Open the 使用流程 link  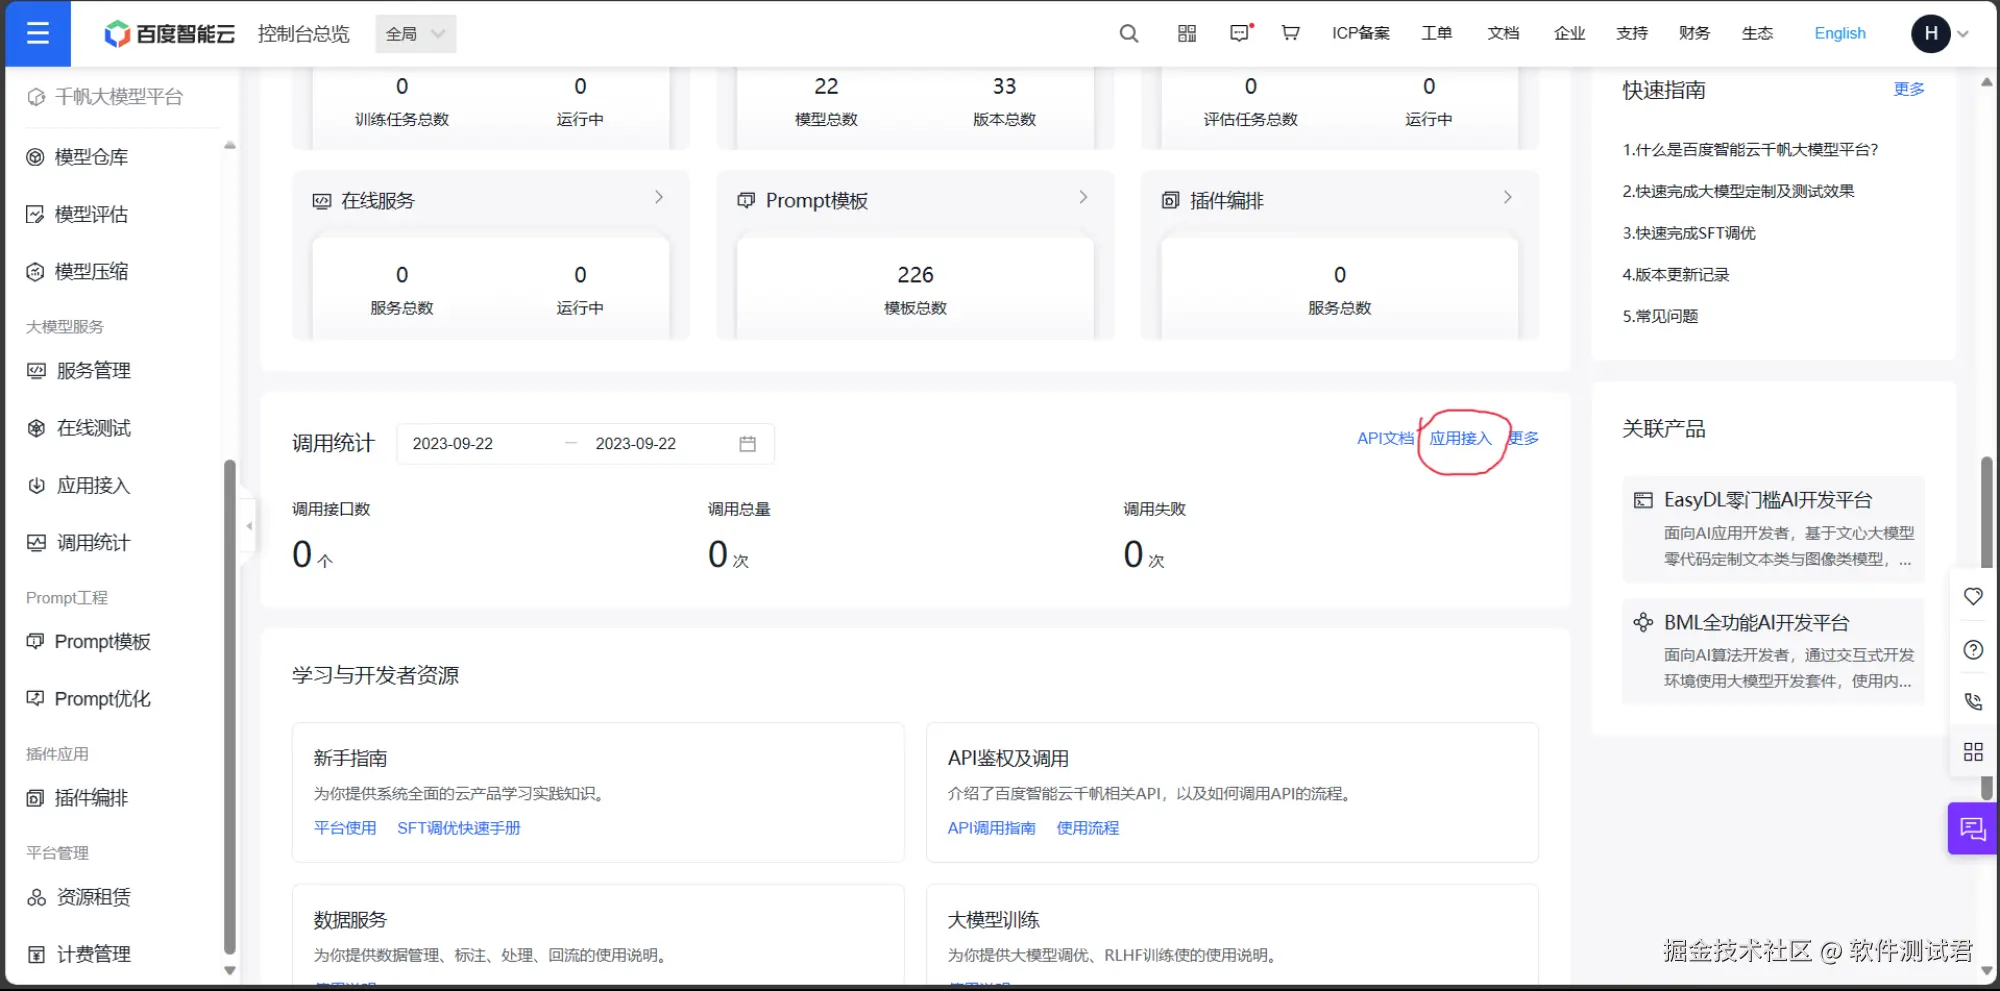click(x=1088, y=828)
